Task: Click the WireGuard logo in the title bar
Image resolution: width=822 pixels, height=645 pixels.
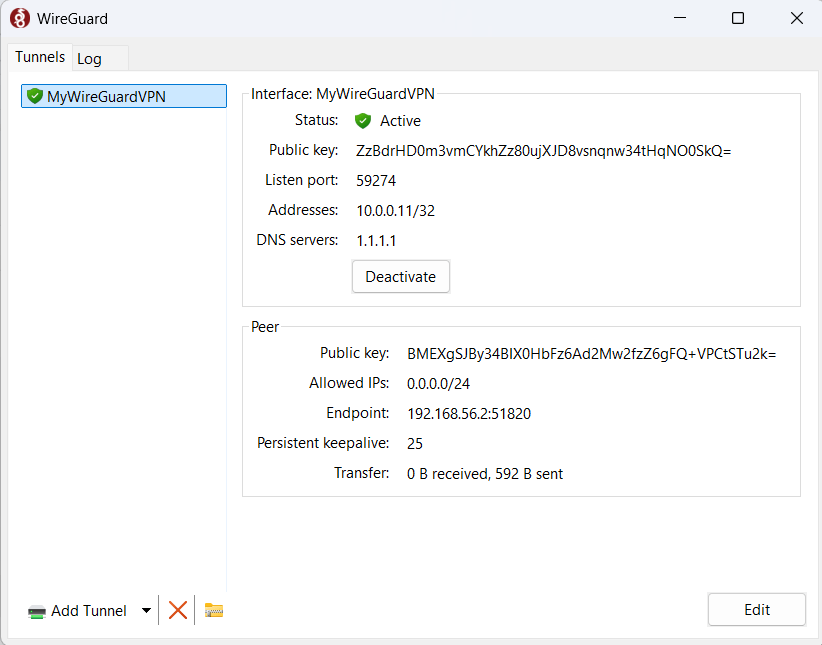Action: pos(19,18)
